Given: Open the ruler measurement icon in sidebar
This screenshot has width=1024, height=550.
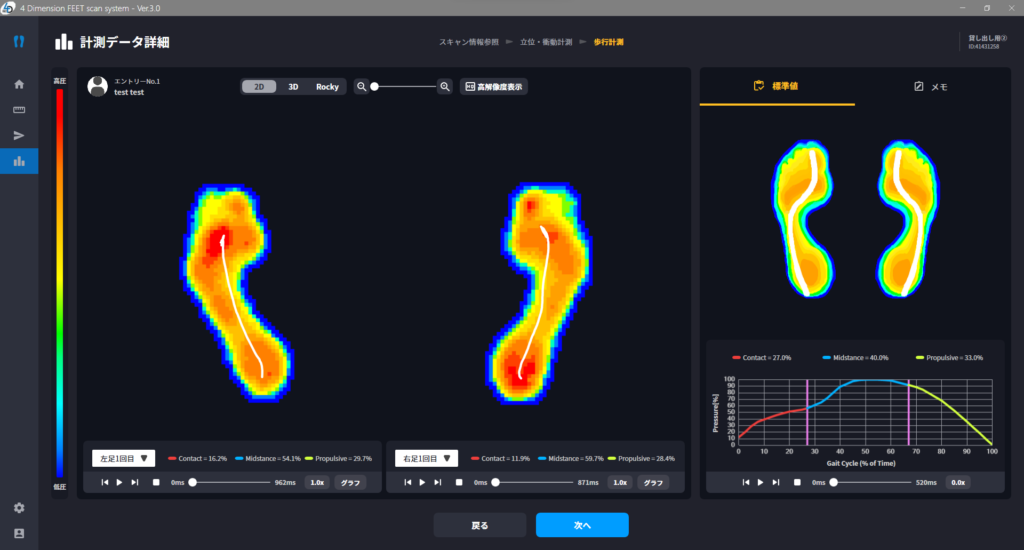Looking at the screenshot, I should 18,110.
